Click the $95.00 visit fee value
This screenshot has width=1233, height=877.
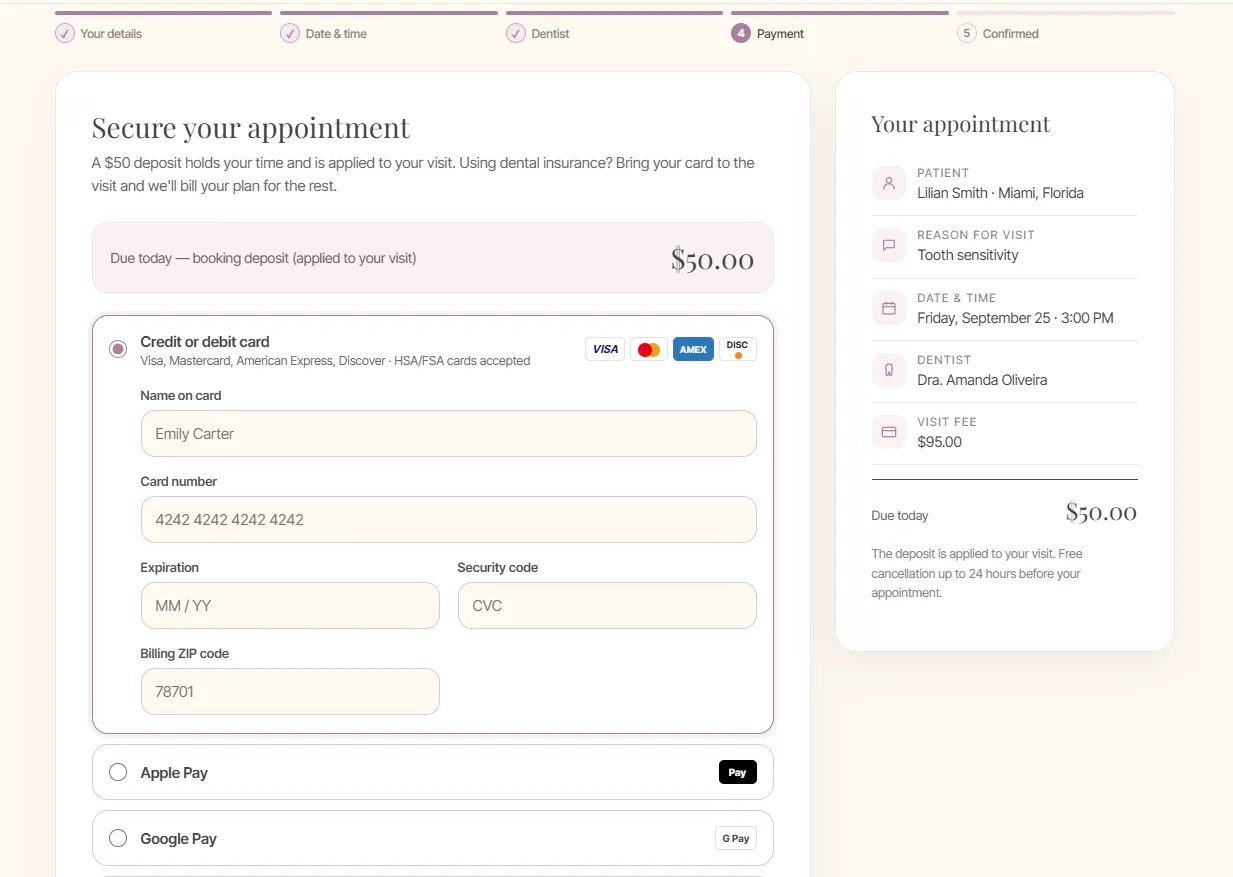(x=939, y=442)
